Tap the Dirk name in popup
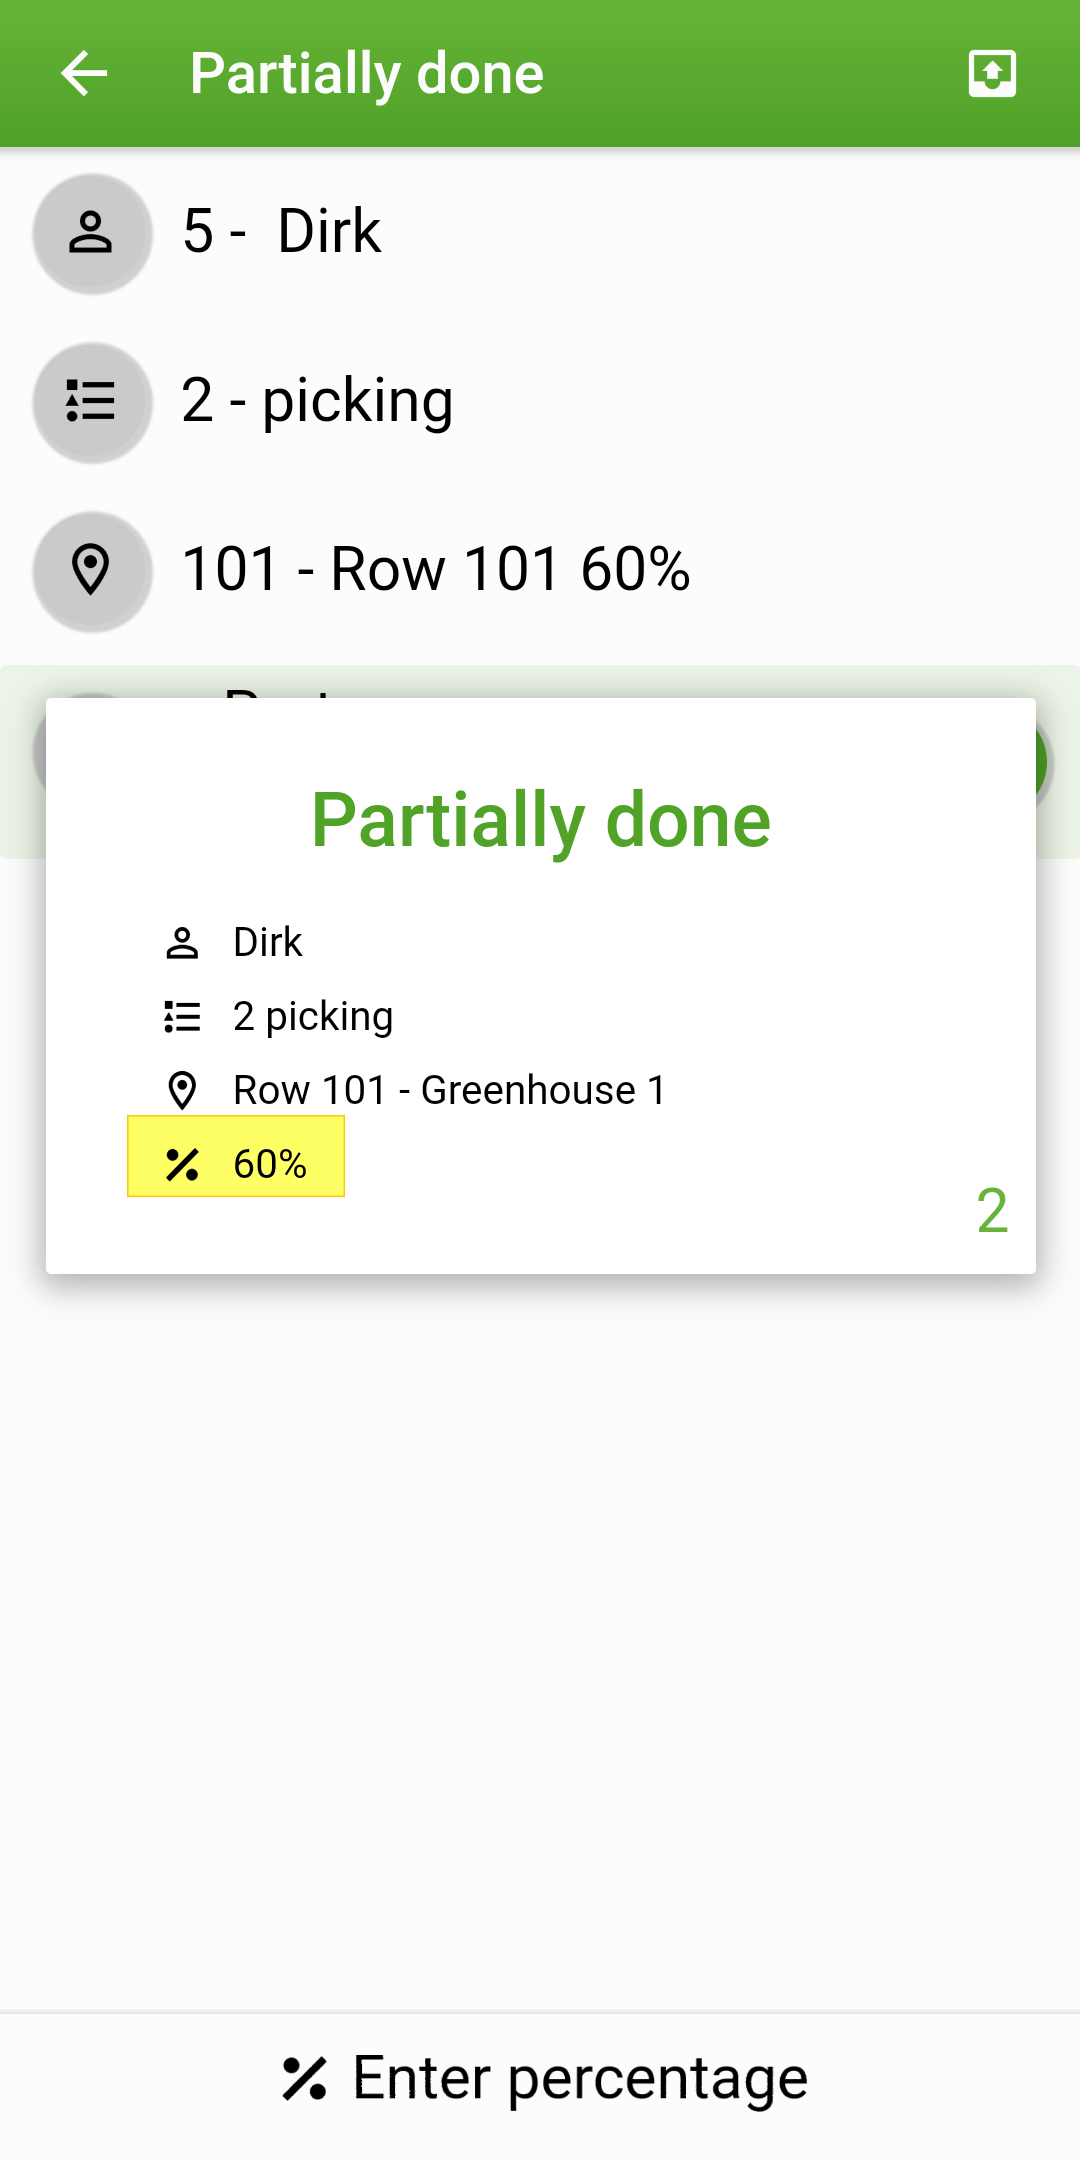This screenshot has height=2160, width=1080. (x=267, y=942)
